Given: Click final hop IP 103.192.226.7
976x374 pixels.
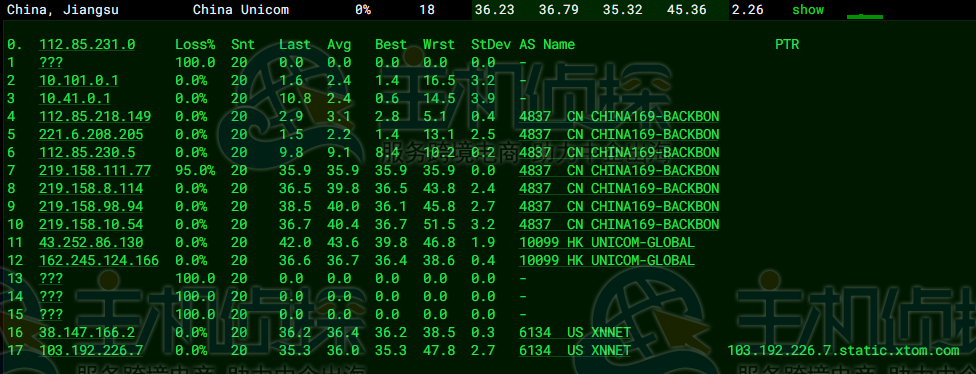Looking at the screenshot, I should point(91,351).
